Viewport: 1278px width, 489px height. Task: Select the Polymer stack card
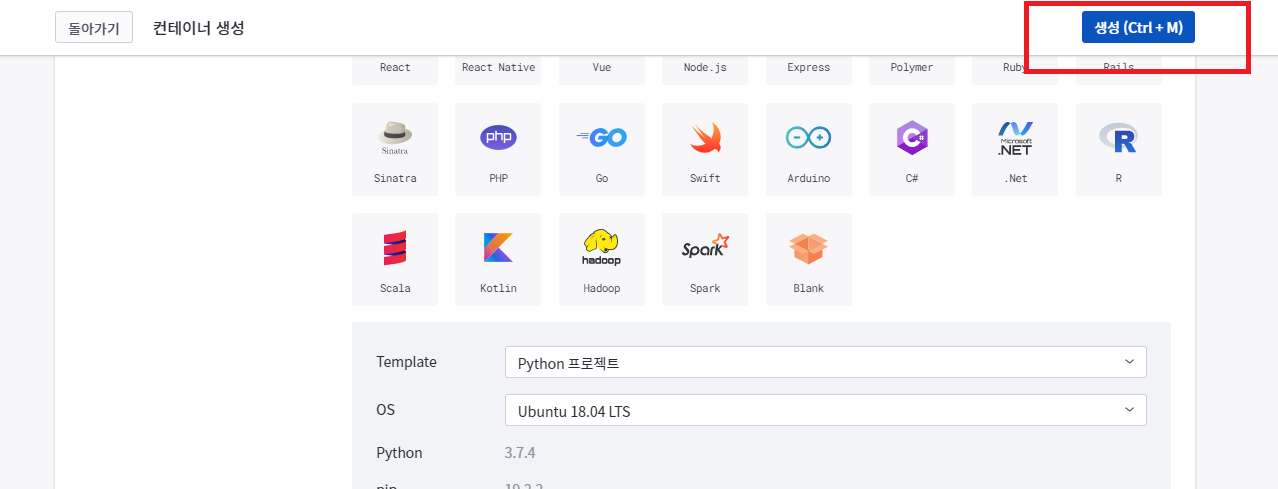click(x=912, y=70)
